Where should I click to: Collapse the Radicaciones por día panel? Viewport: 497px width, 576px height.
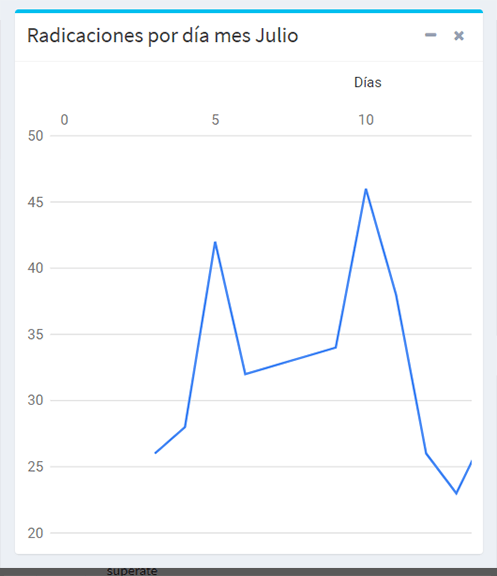(x=431, y=35)
